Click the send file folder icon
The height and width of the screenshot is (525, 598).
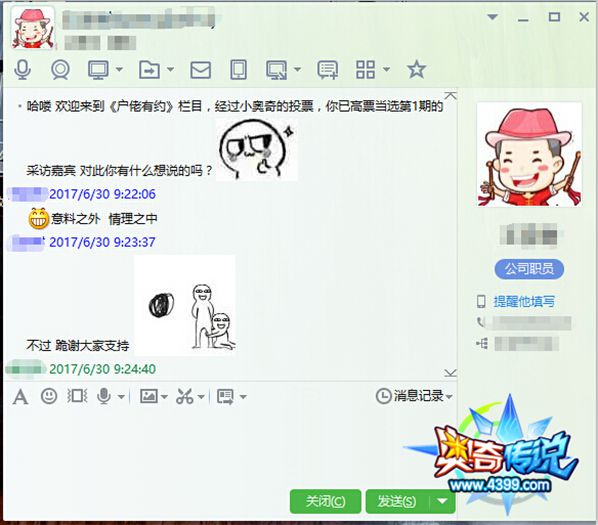(x=149, y=70)
